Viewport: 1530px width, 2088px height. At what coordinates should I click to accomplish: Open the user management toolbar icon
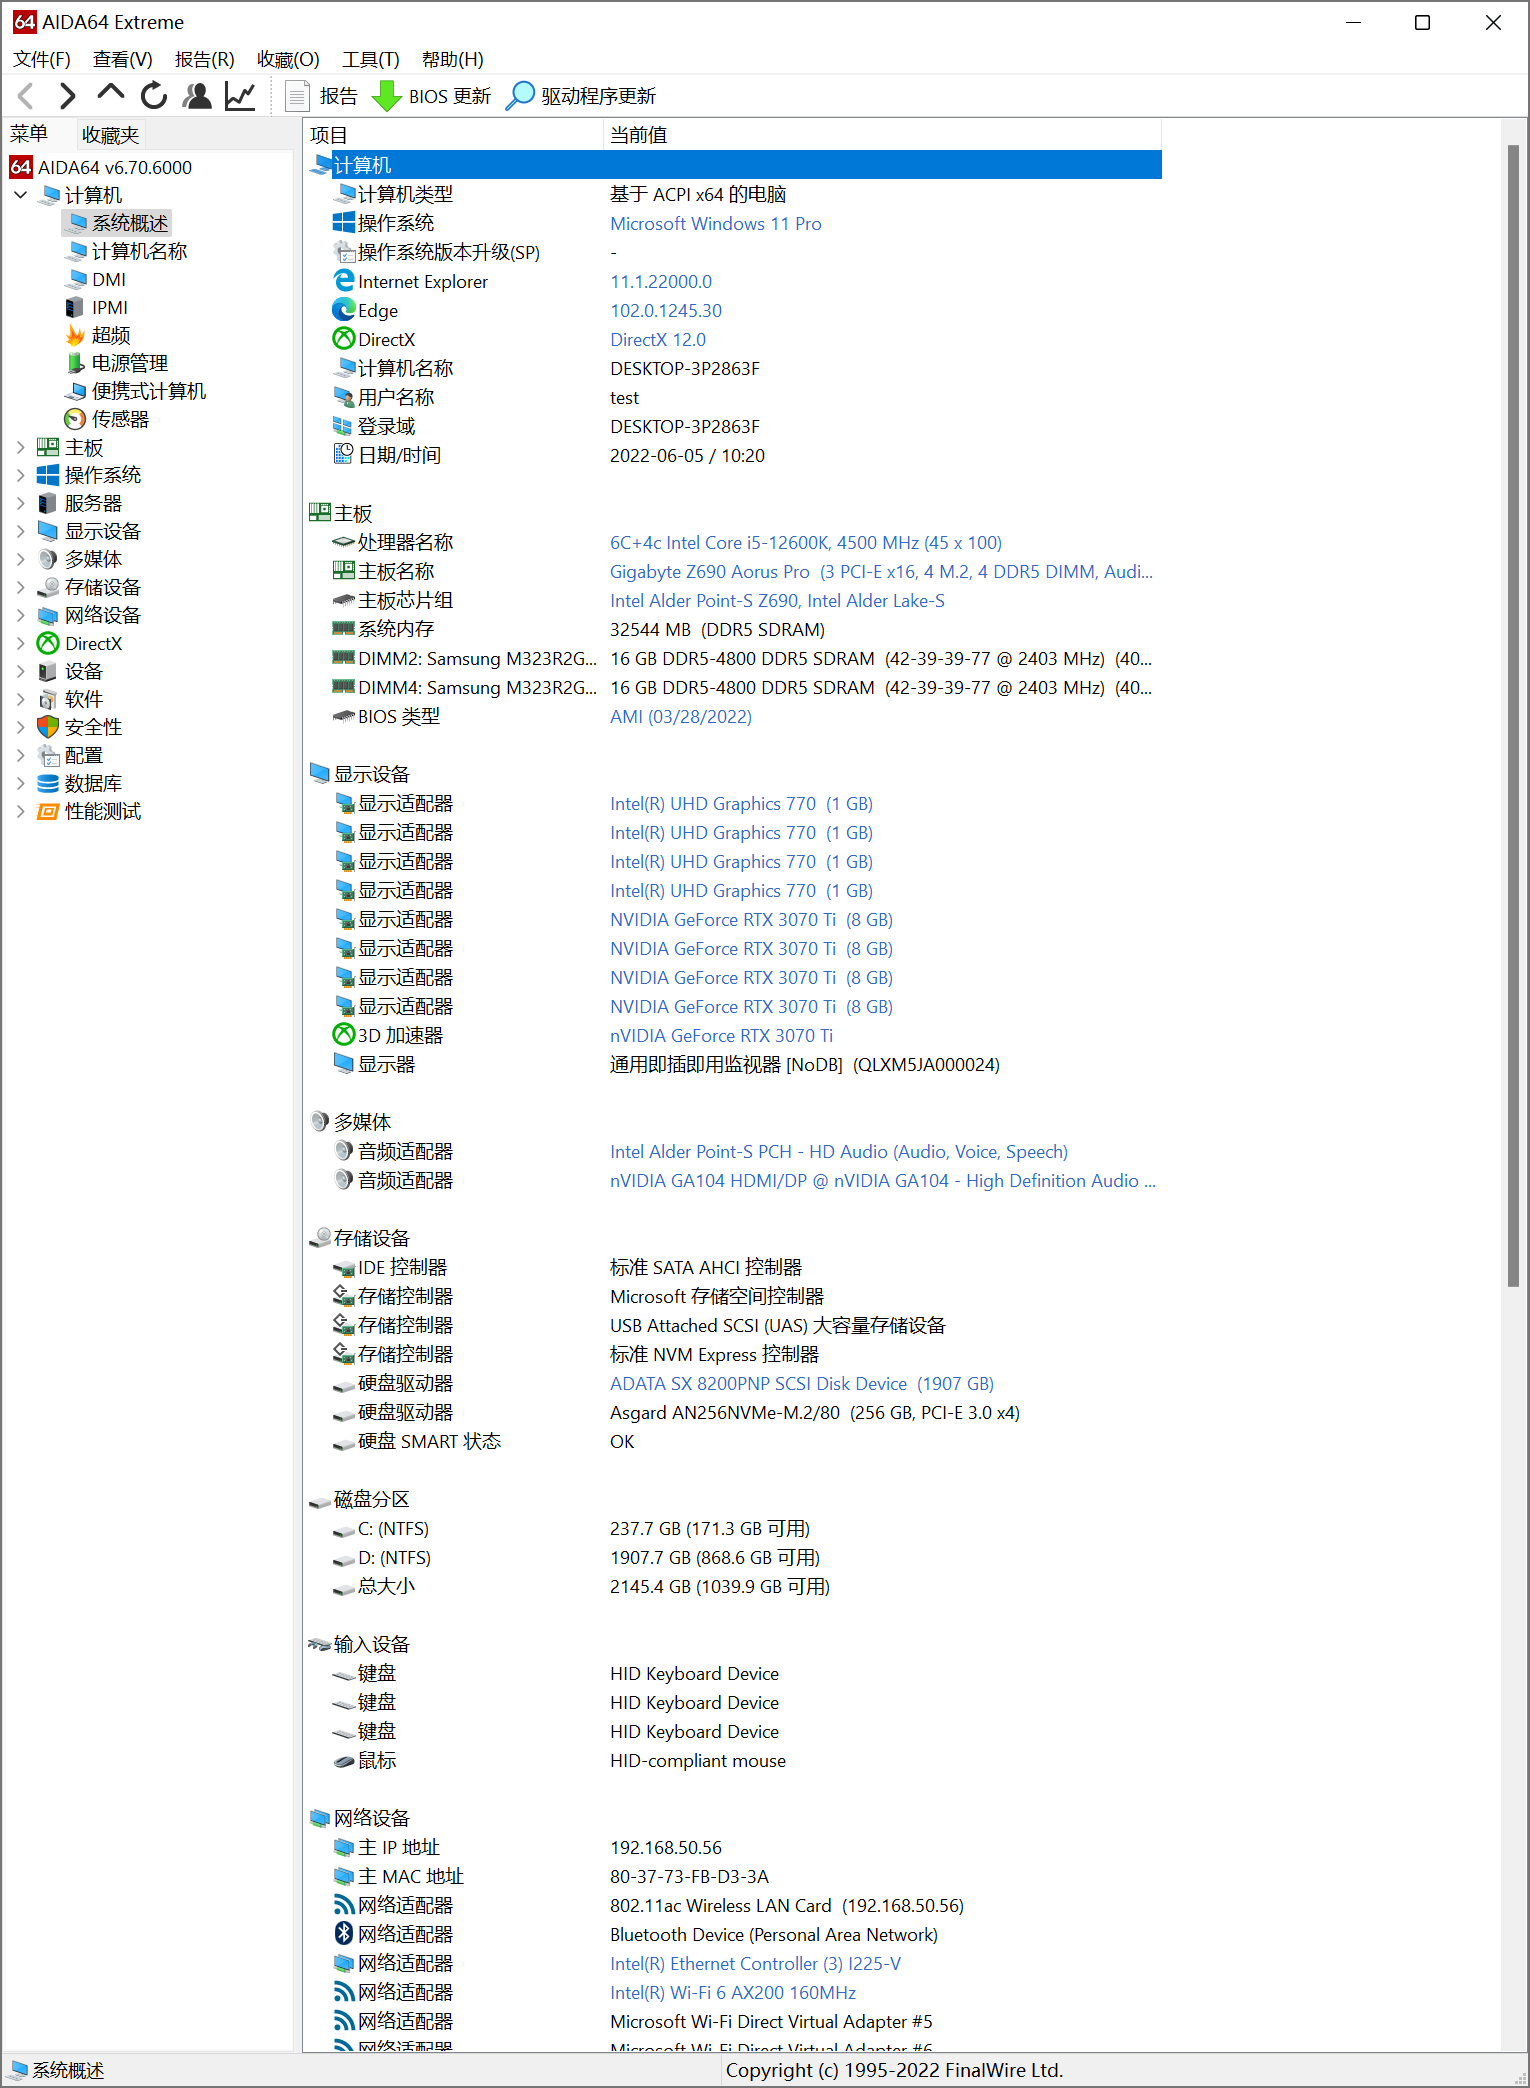point(197,96)
